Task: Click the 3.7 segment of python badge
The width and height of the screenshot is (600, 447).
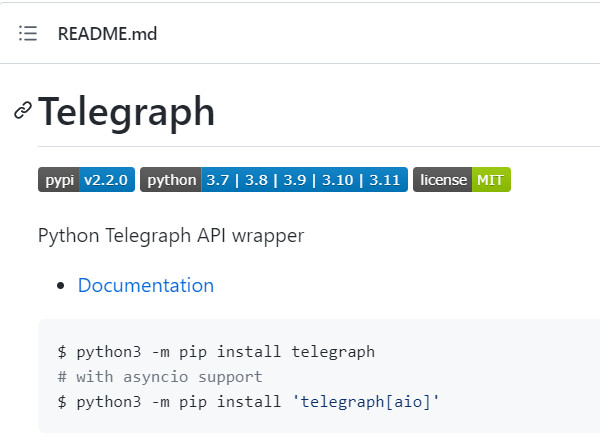Action: point(218,180)
